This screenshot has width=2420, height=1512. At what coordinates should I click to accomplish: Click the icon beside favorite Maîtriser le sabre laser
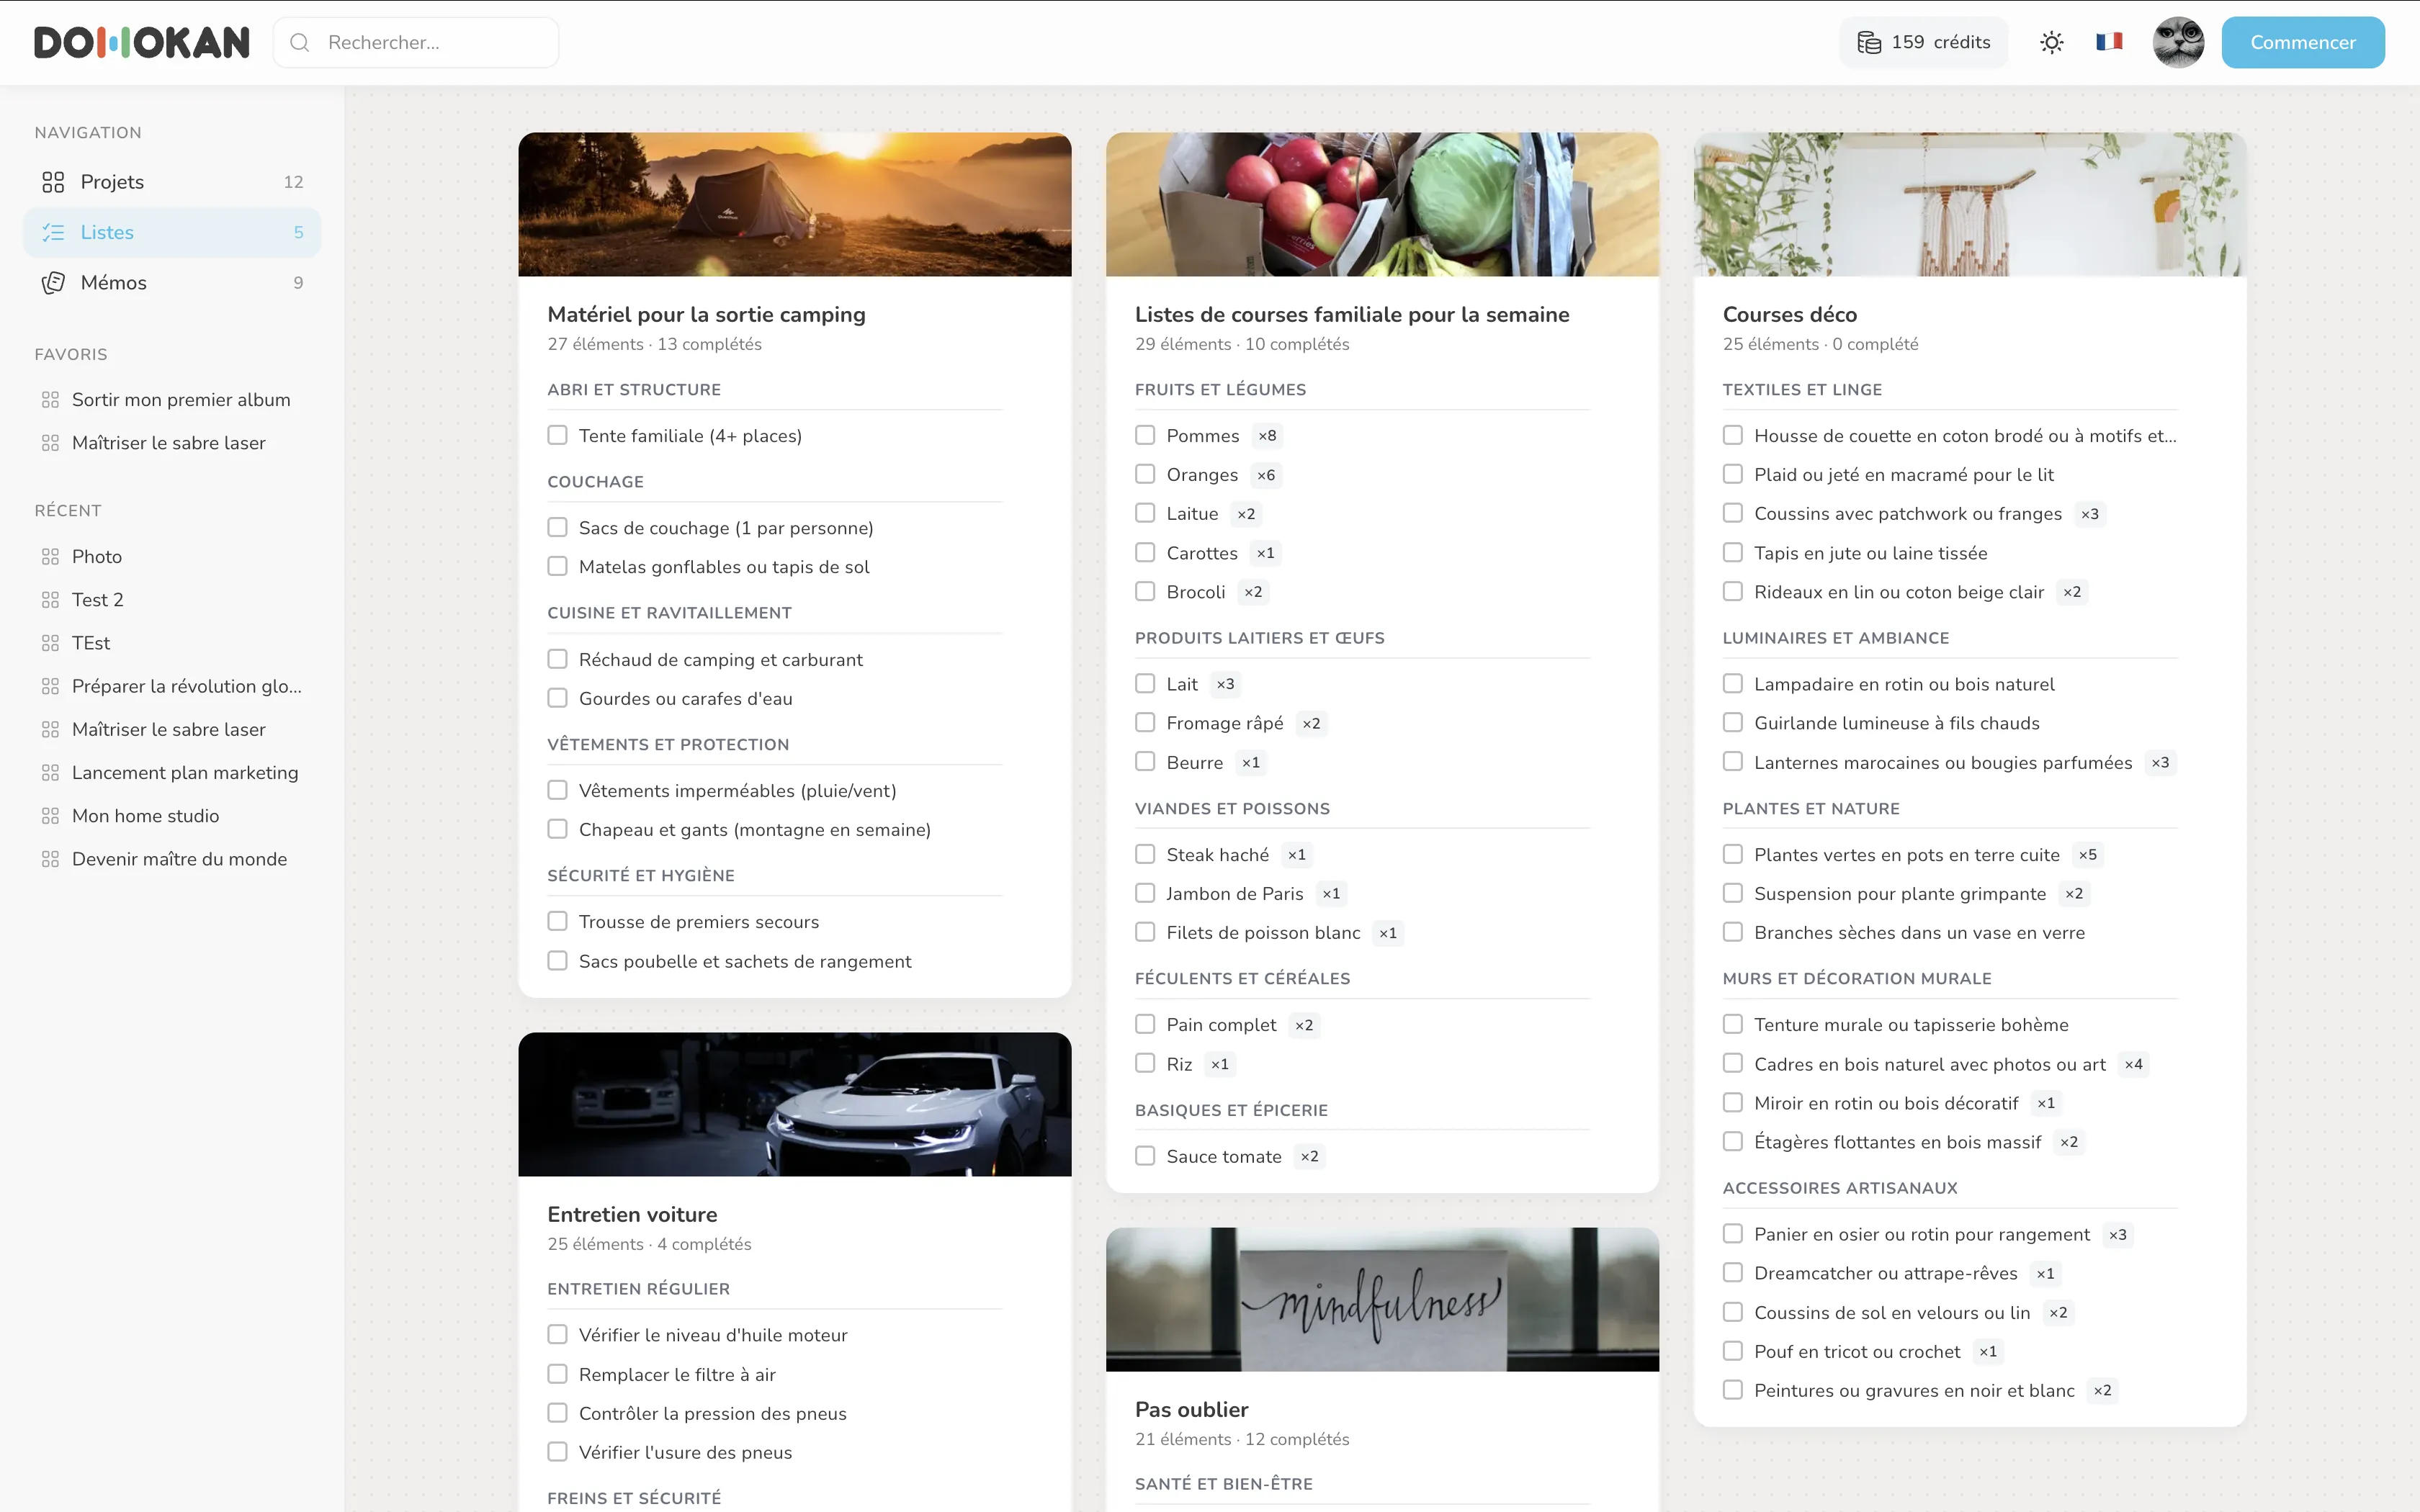(x=50, y=443)
